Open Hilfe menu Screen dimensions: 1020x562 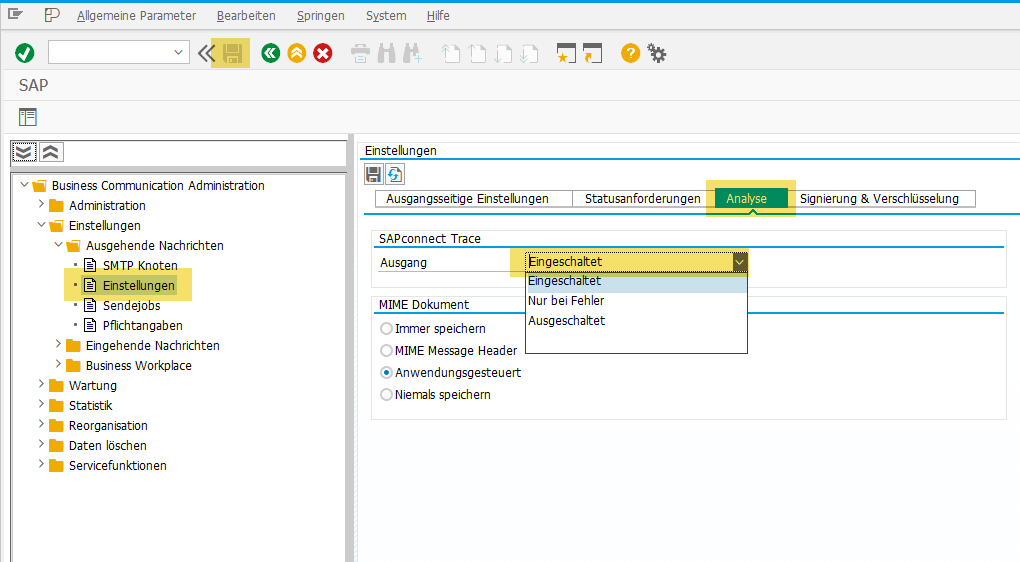pos(438,16)
